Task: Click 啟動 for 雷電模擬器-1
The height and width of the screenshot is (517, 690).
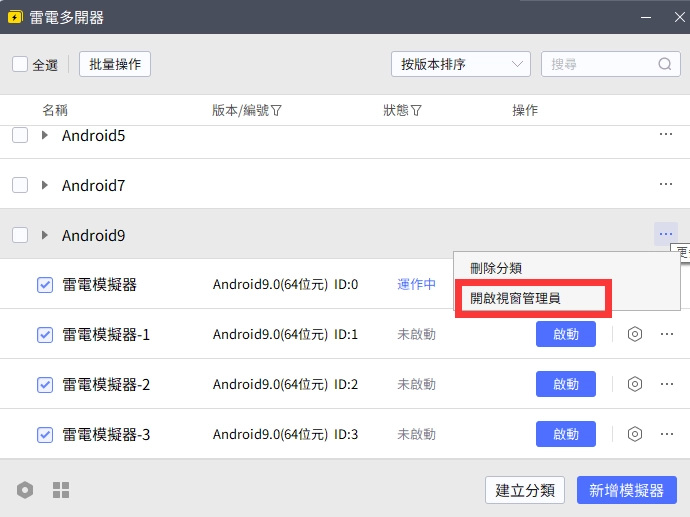Action: [x=566, y=334]
